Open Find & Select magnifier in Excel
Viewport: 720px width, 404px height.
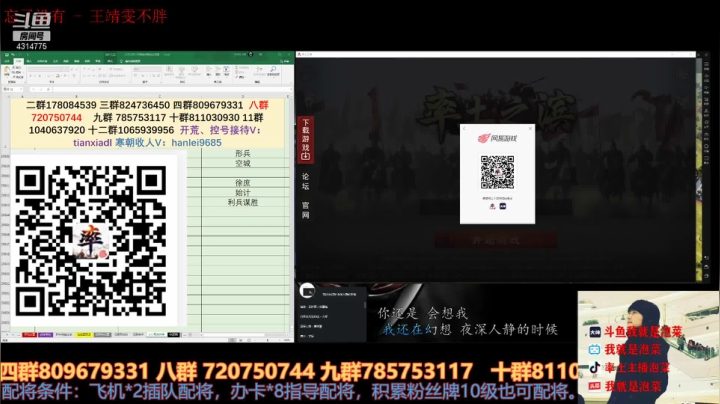tap(273, 69)
